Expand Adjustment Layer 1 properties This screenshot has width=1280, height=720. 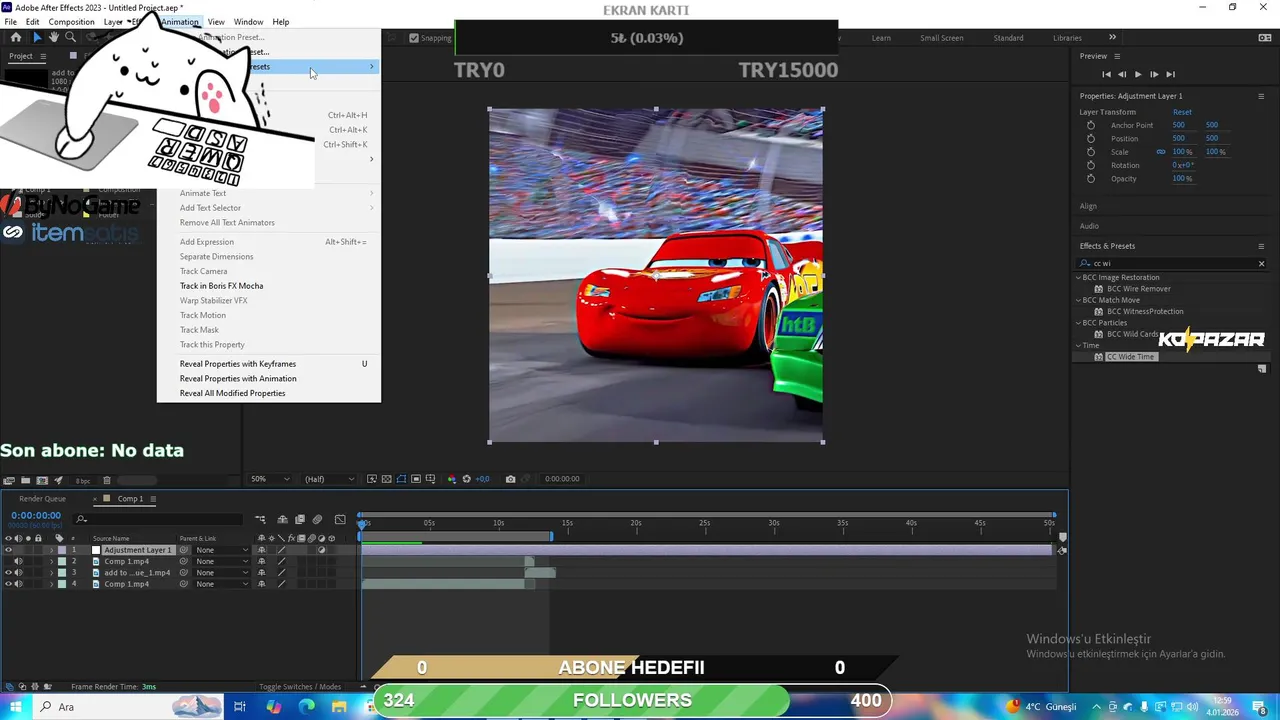pyautogui.click(x=51, y=550)
